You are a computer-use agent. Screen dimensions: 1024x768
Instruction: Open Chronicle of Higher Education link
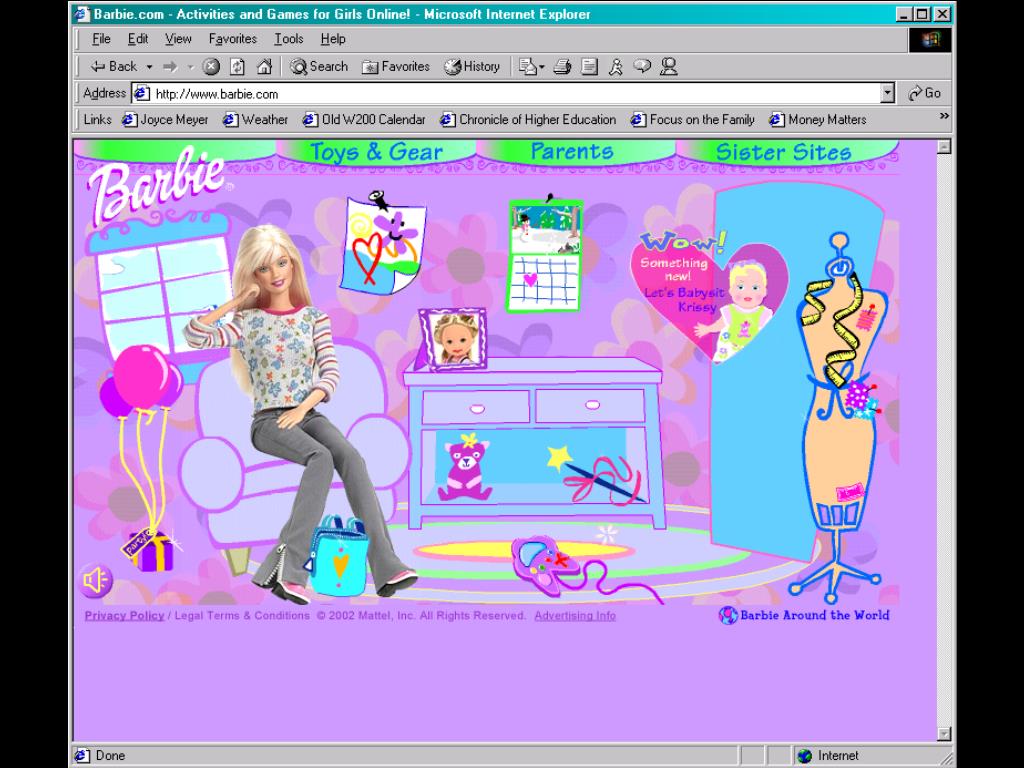(528, 120)
